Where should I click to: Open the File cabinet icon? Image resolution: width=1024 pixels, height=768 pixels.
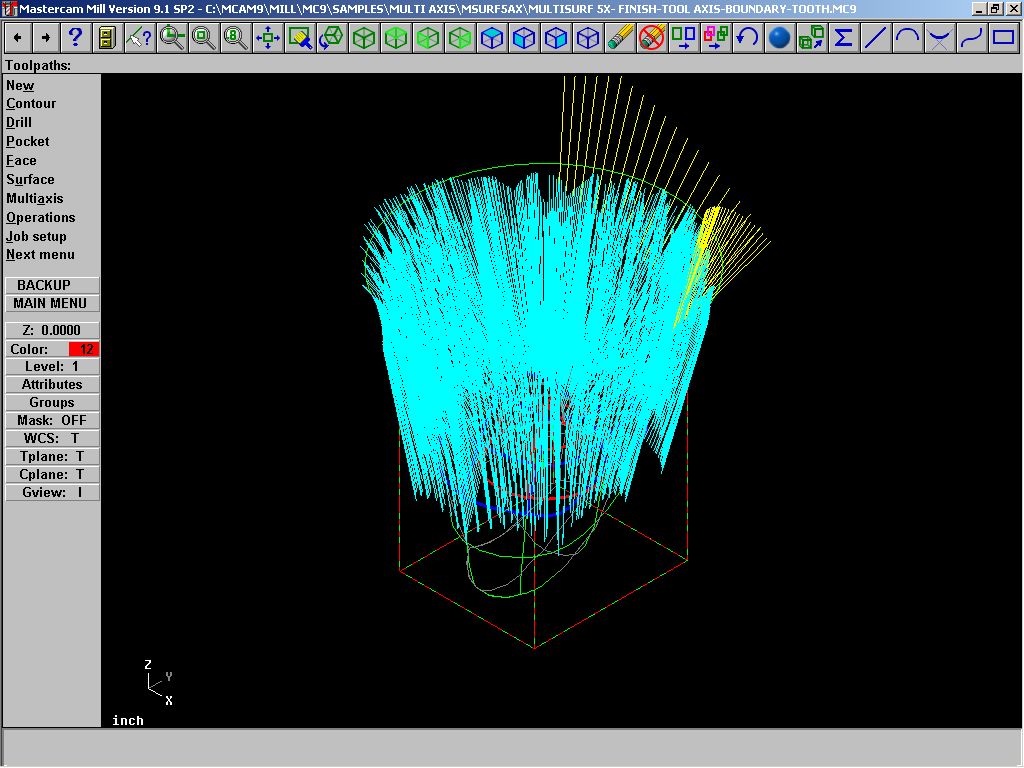(107, 38)
